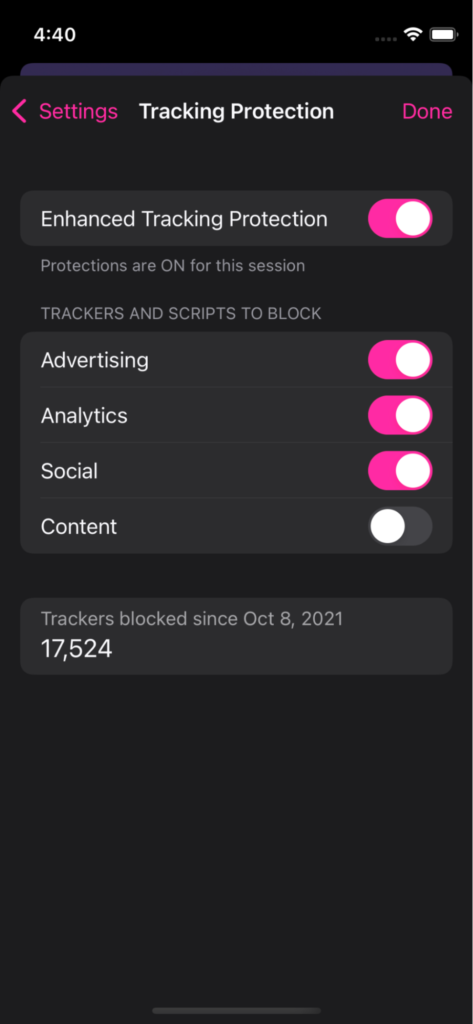Viewport: 473px width, 1024px height.
Task: Tap the 4:40 clock in status bar
Action: point(55,35)
